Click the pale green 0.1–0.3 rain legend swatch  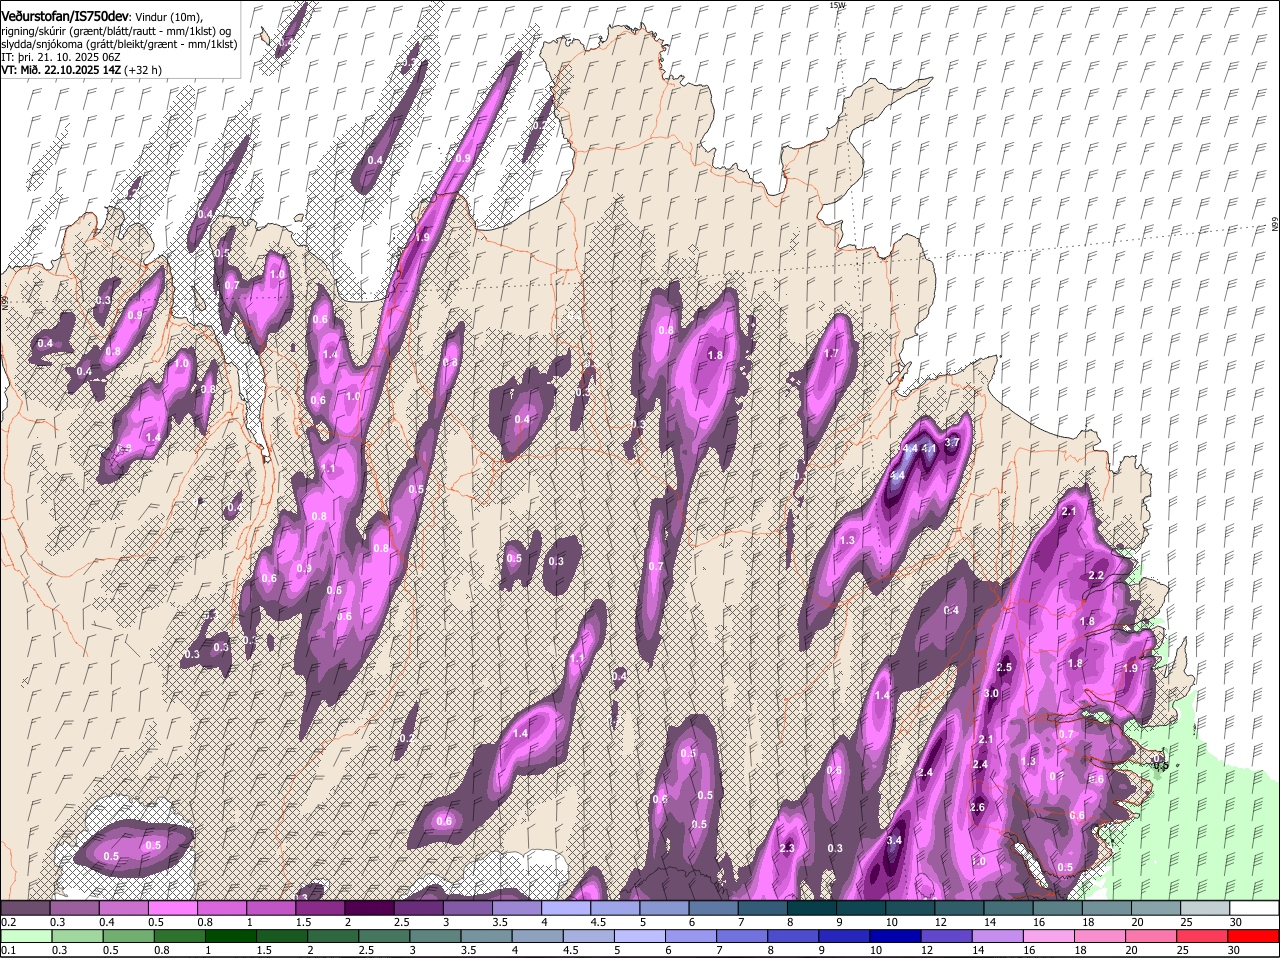pos(25,936)
